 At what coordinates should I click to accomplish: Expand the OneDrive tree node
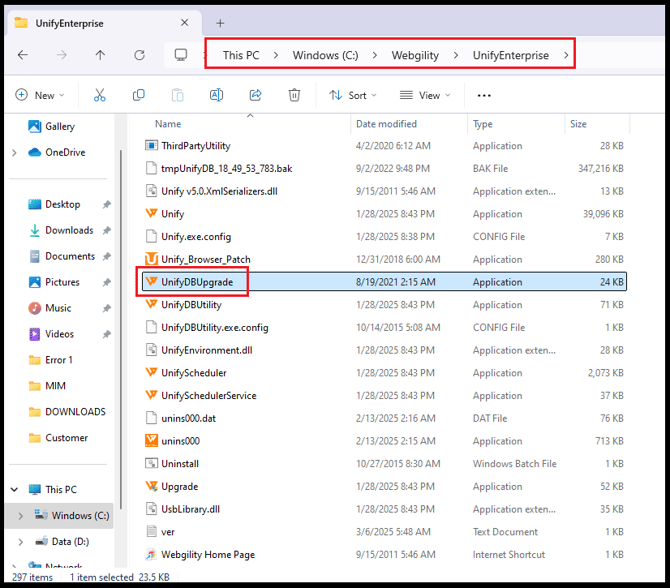(x=14, y=153)
